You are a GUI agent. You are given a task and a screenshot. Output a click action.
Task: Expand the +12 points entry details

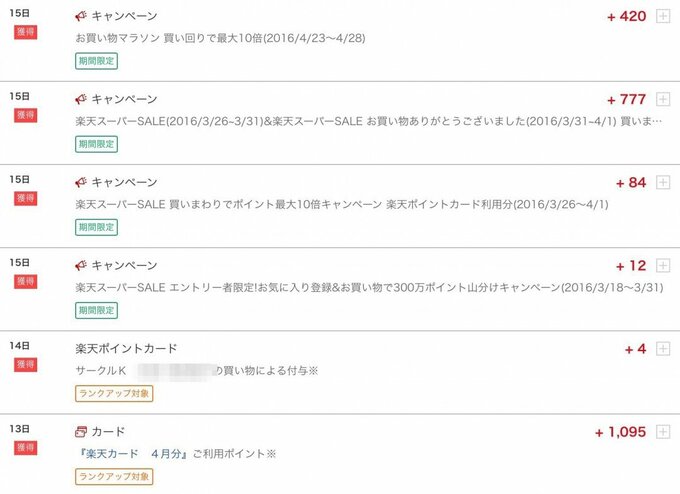pos(662,265)
